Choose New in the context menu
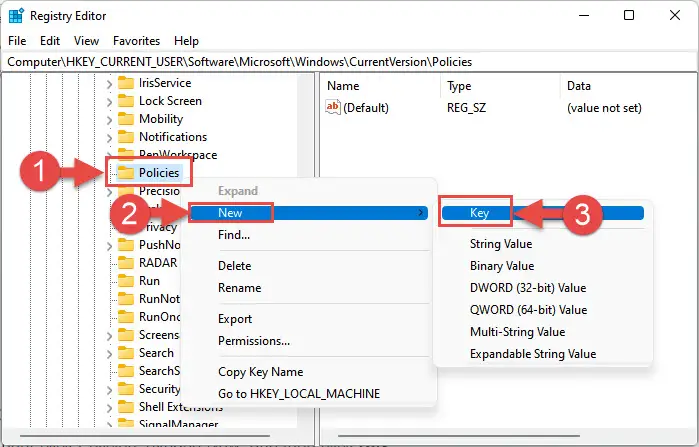This screenshot has height=447, width=699. tap(308, 213)
